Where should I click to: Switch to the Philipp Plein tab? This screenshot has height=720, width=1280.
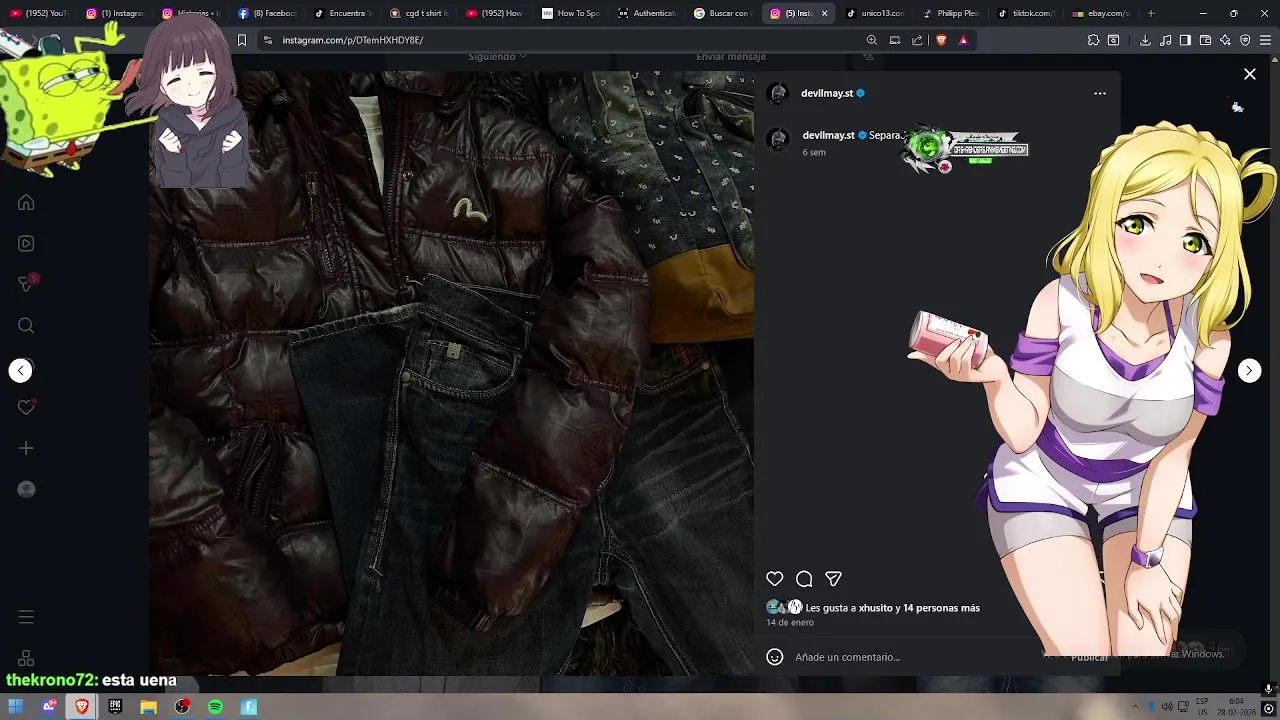[x=950, y=13]
